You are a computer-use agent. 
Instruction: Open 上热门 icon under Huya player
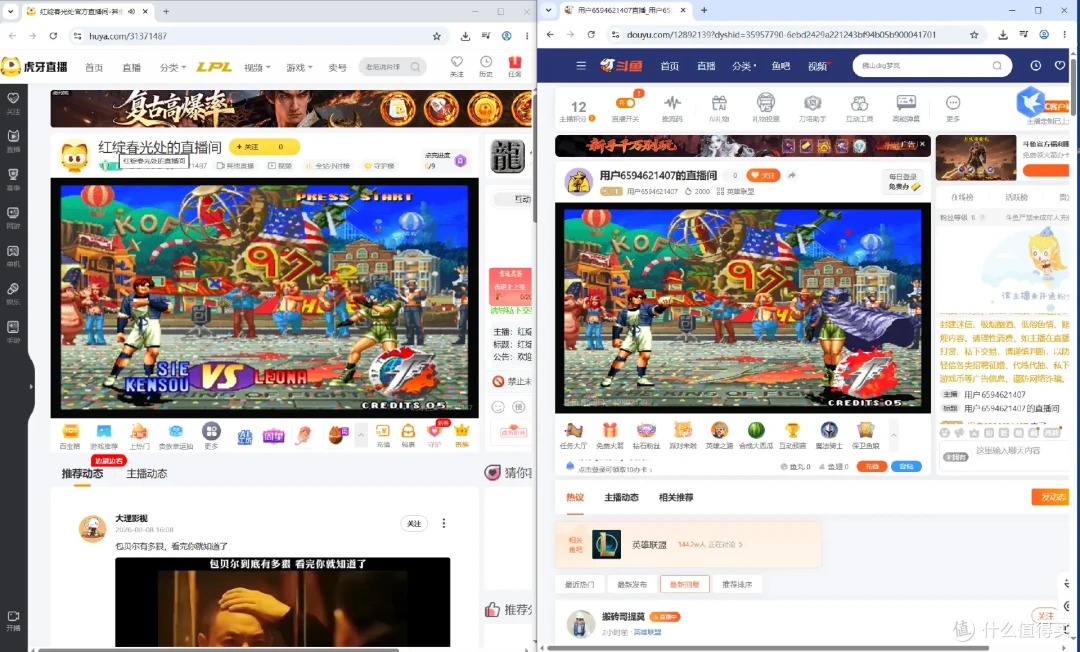tap(139, 435)
